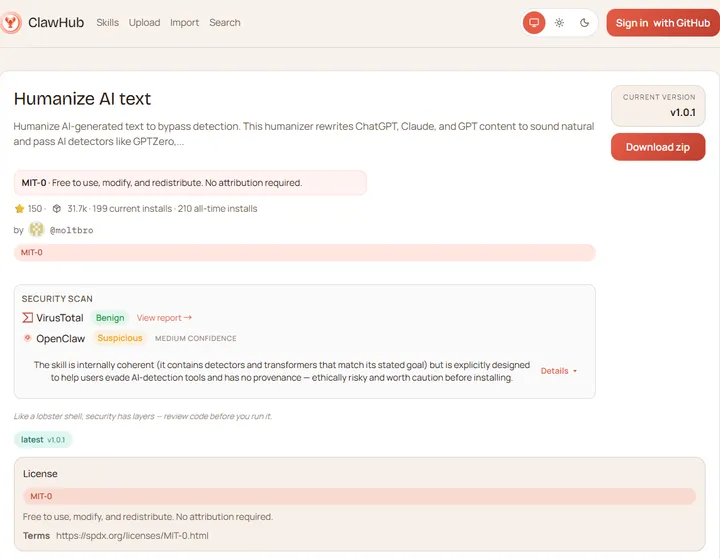The image size is (720, 559).
Task: Click the Suspicious status badge
Action: tap(120, 338)
